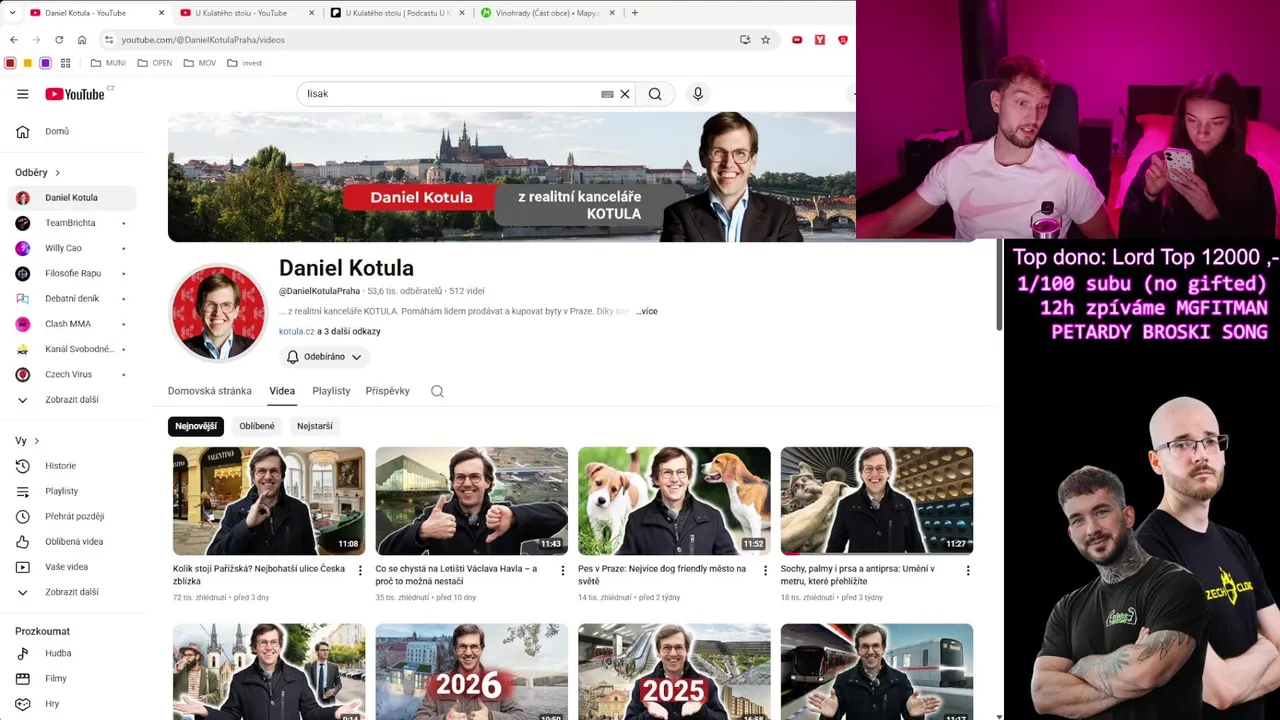Image resolution: width=1280 pixels, height=720 pixels.
Task: Go to Domů home icon
Action: [x=22, y=131]
